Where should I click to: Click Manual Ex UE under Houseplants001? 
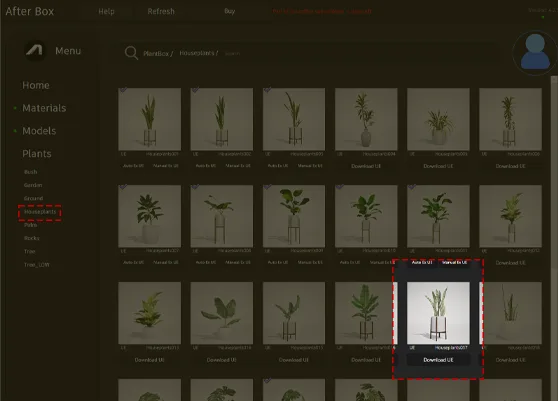tap(165, 166)
